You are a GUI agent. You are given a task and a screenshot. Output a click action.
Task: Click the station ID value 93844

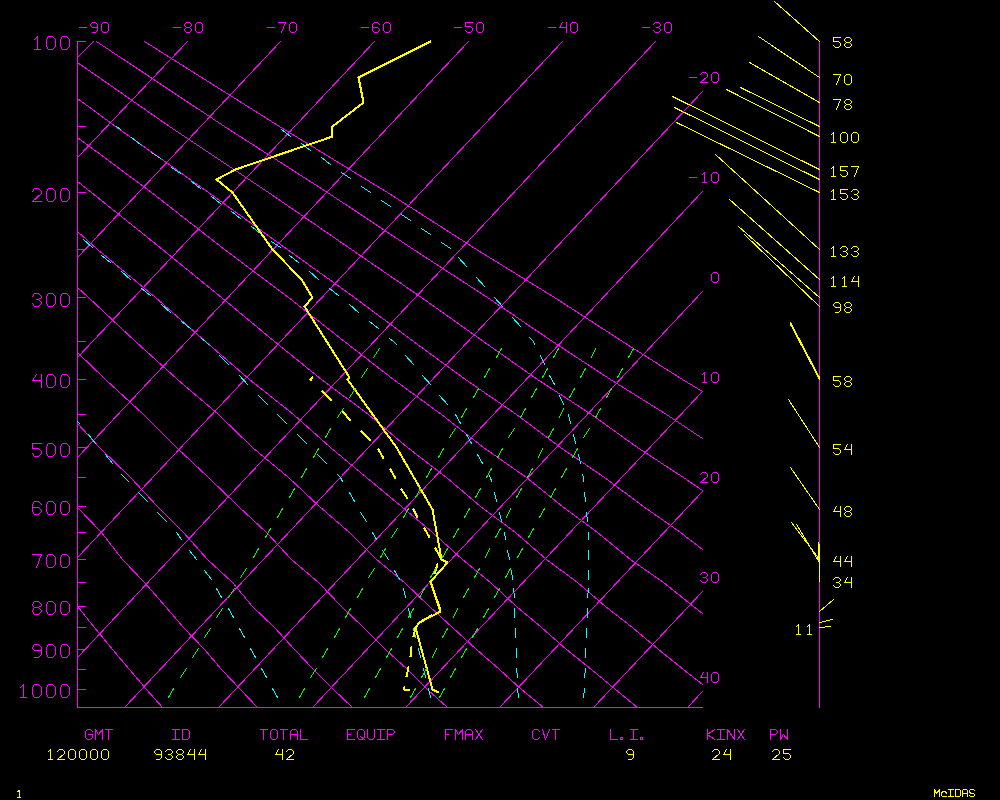(180, 755)
